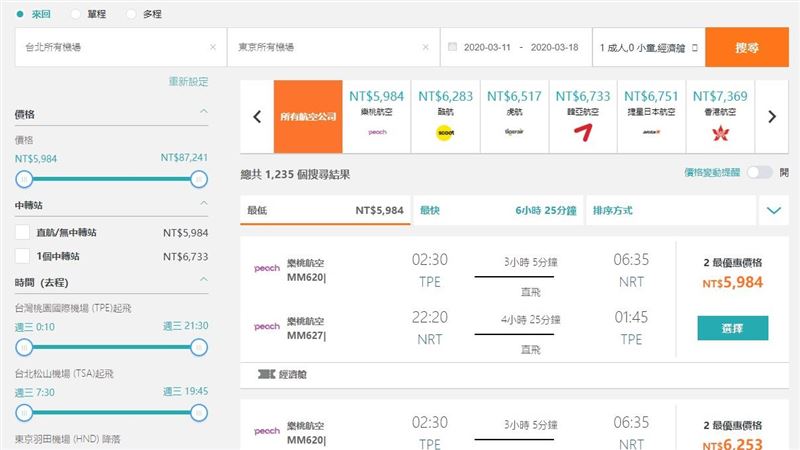Collapse the 價格 price filter section
This screenshot has height=450, width=800.
pyautogui.click(x=204, y=111)
